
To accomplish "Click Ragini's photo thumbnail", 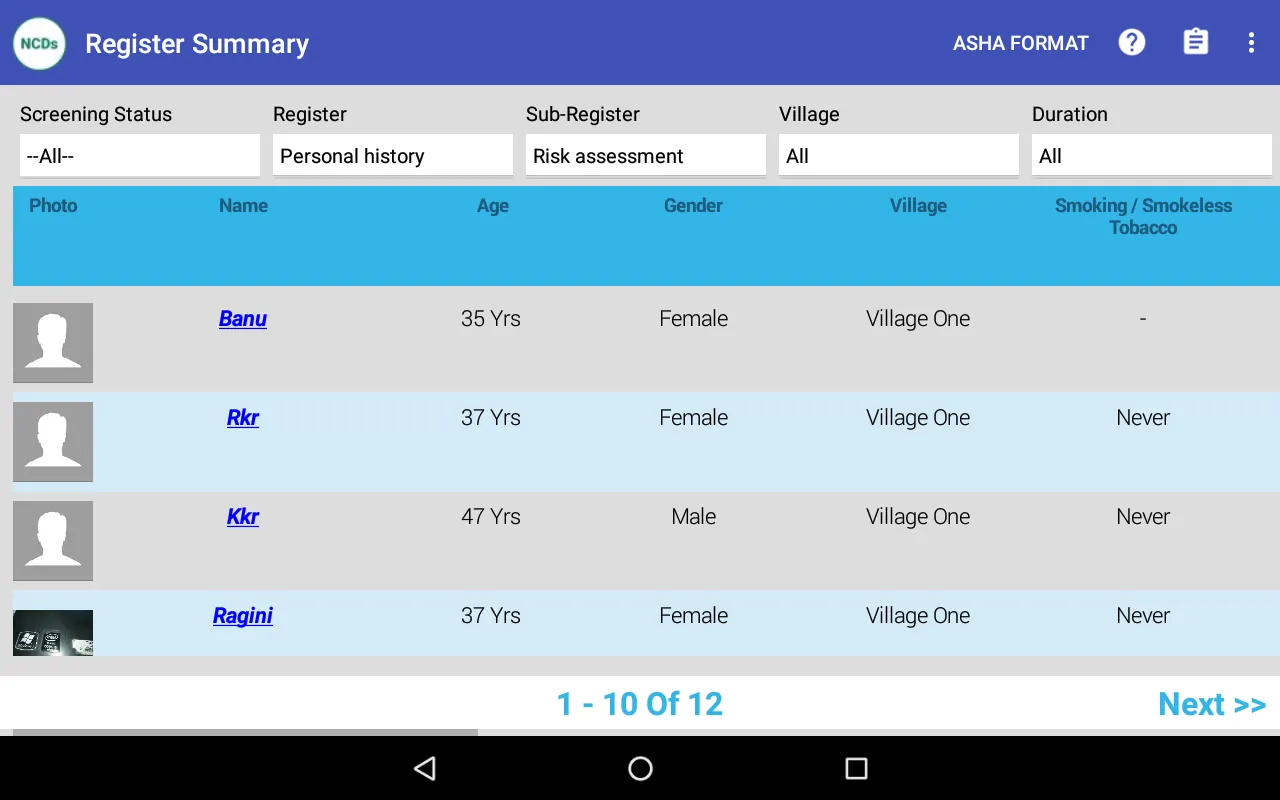I will tap(53, 632).
